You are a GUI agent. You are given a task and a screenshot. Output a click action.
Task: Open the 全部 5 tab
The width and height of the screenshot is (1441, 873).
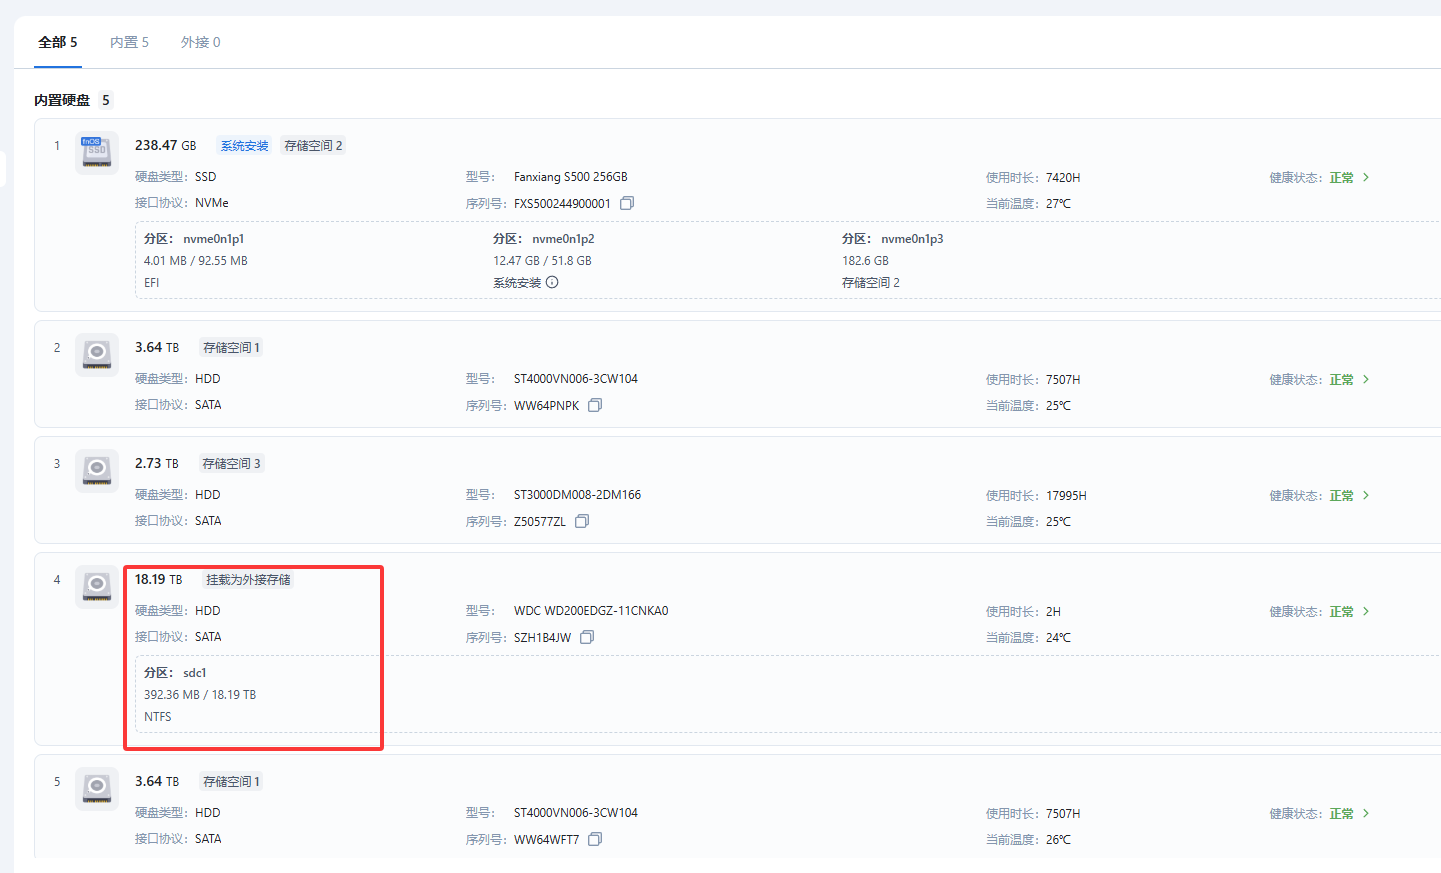58,42
